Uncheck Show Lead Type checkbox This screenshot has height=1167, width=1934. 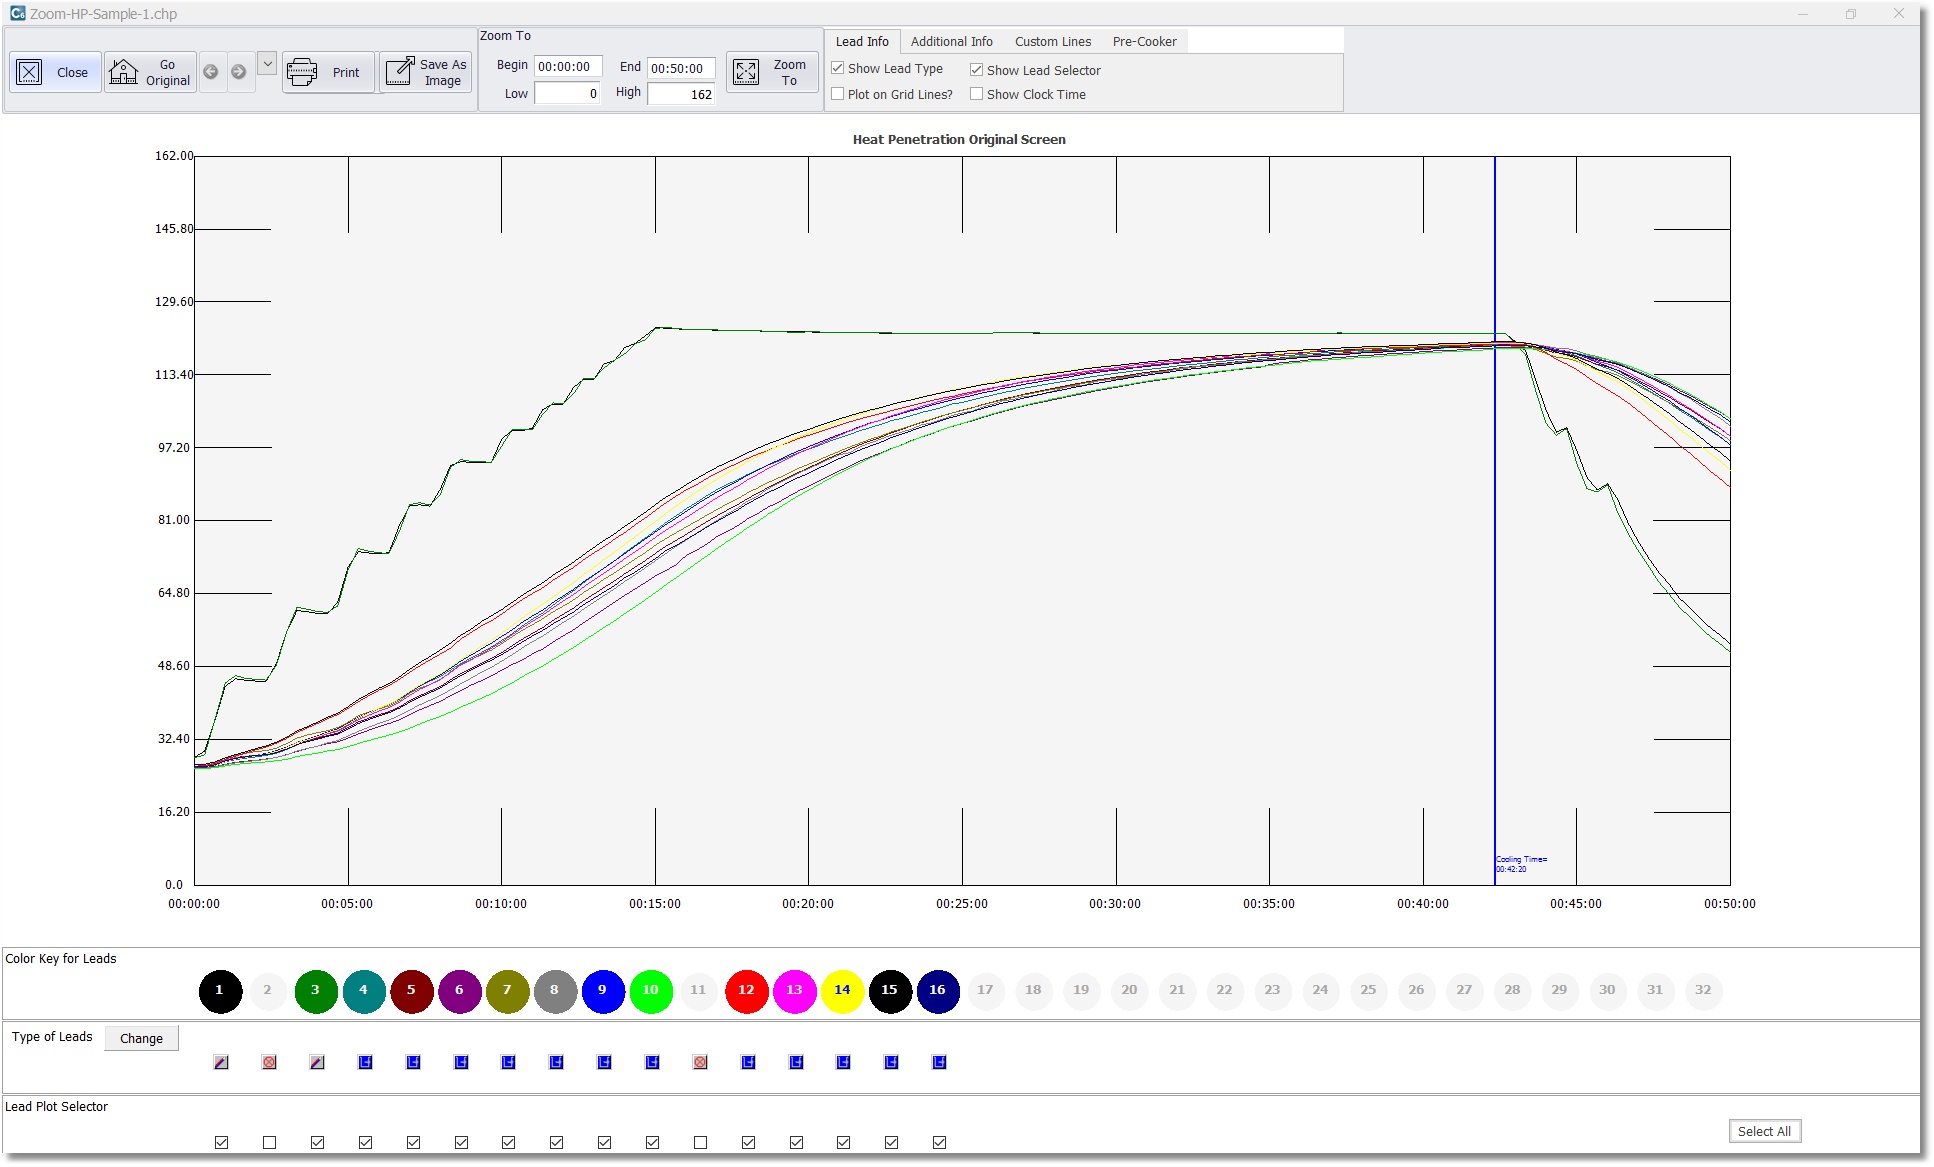coord(838,68)
